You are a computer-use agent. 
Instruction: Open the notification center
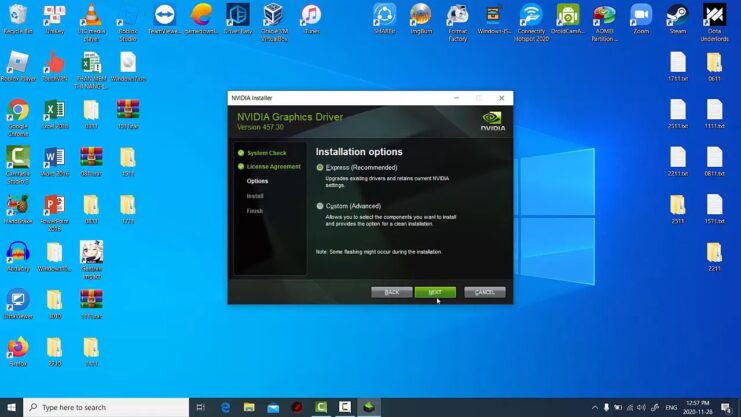726,408
